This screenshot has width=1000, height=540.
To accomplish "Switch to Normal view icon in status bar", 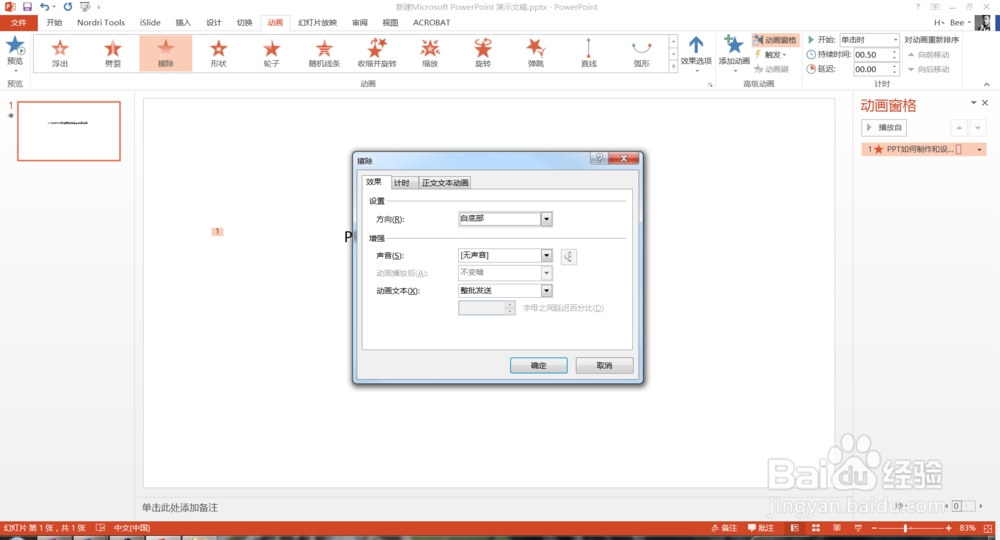I will coord(795,528).
